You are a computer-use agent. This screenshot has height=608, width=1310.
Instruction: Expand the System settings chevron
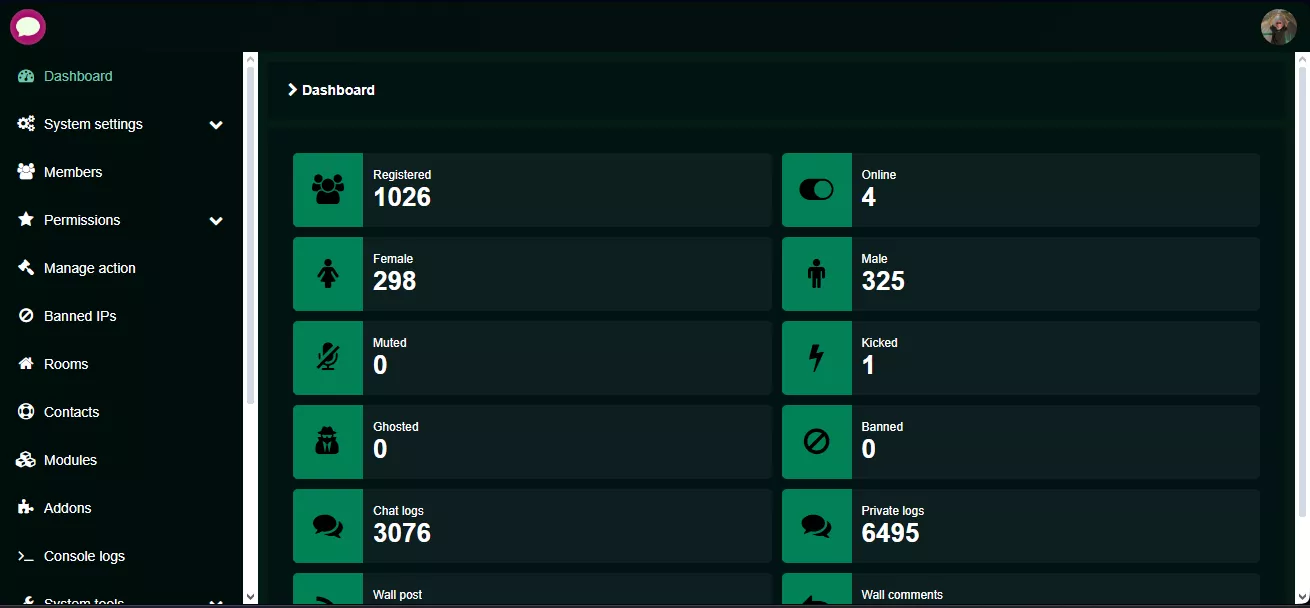216,125
